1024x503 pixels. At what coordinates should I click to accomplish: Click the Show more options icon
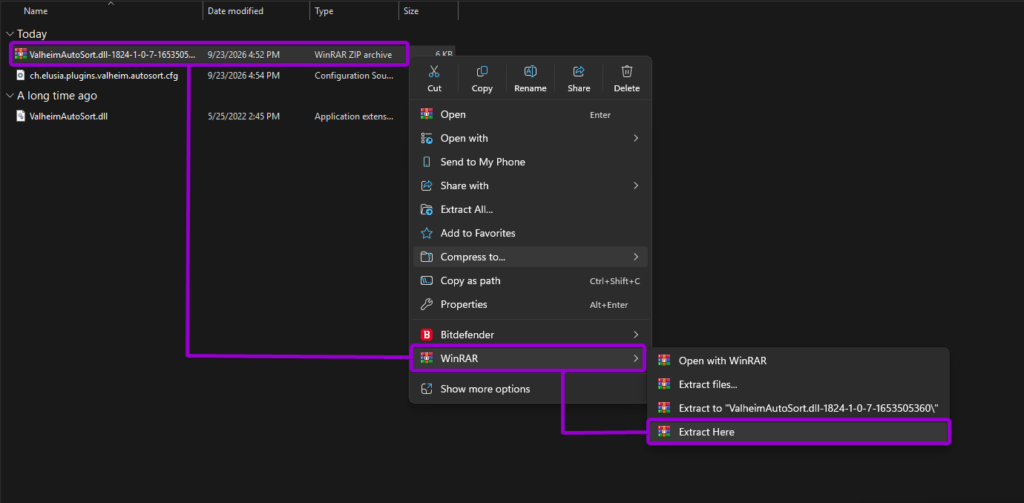click(x=426, y=389)
